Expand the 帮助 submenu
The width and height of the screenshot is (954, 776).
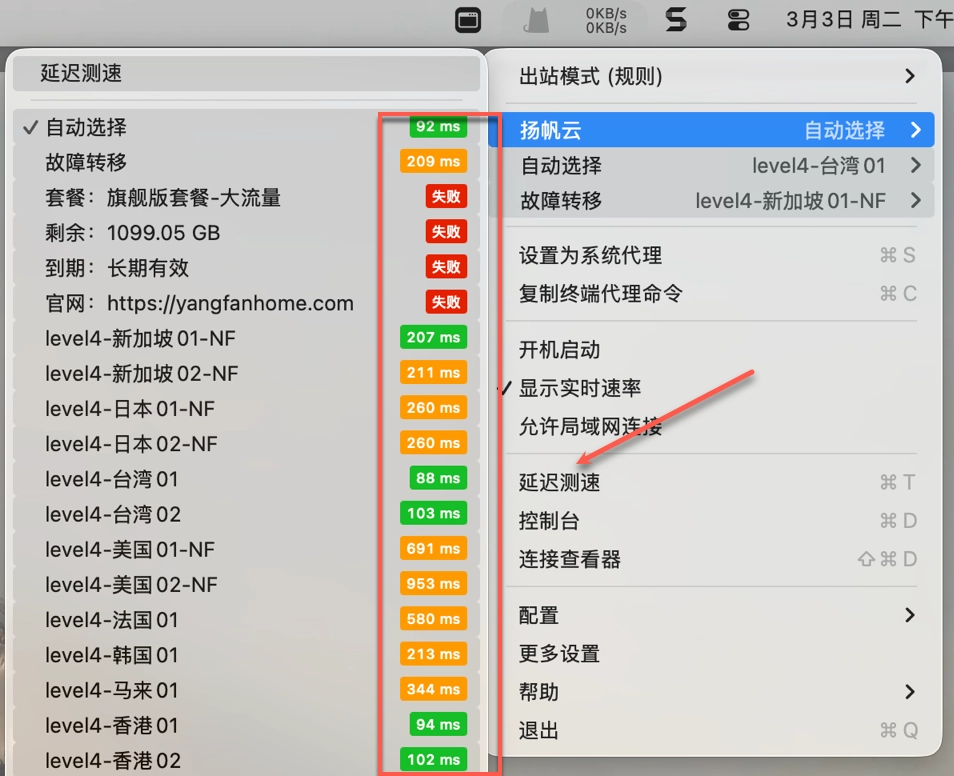tap(711, 692)
